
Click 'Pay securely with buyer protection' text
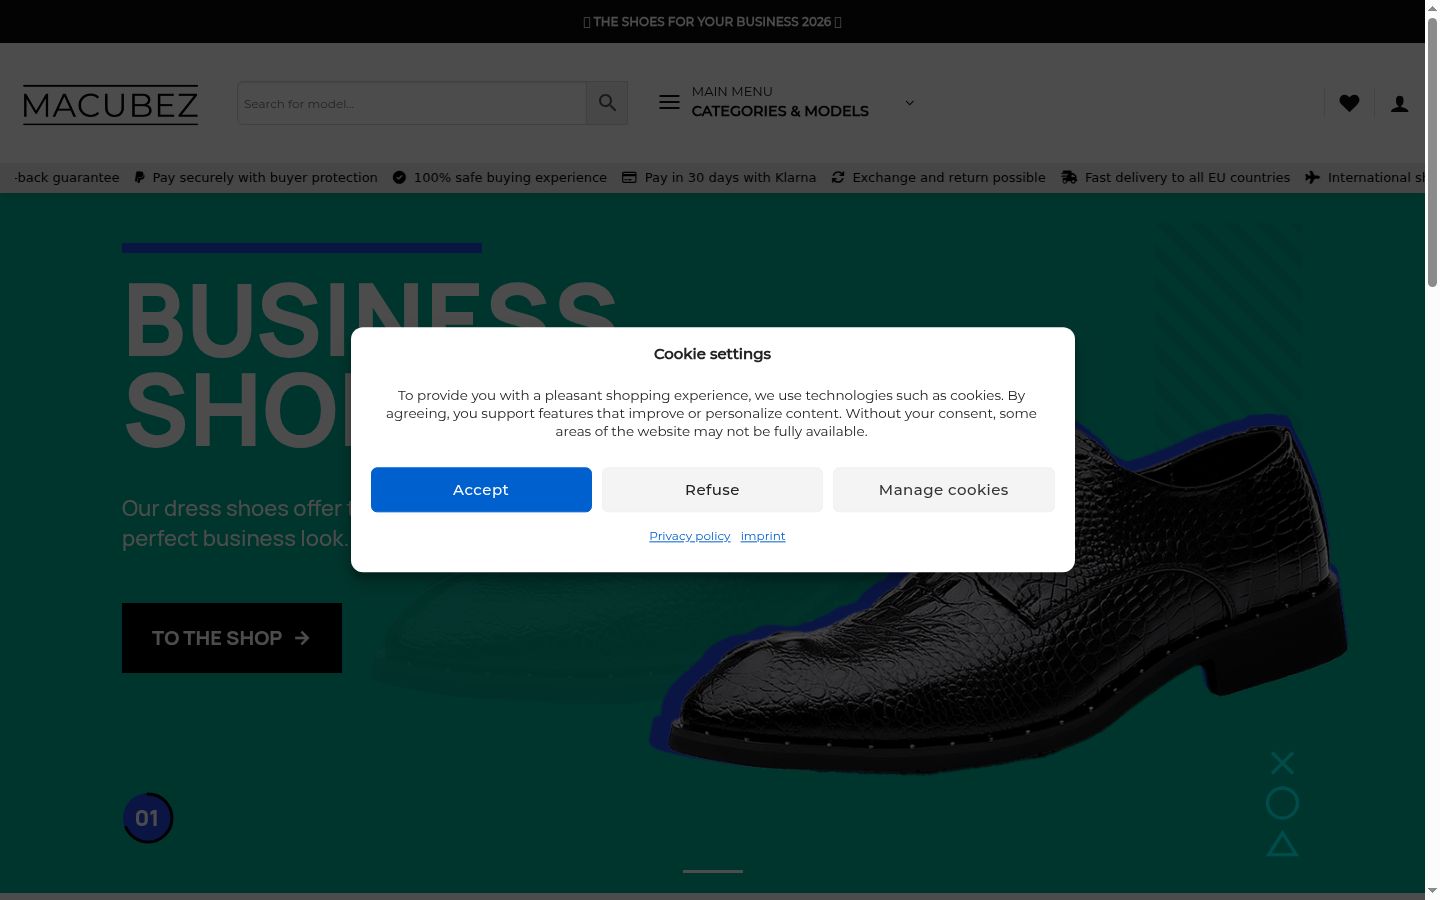[x=265, y=177]
